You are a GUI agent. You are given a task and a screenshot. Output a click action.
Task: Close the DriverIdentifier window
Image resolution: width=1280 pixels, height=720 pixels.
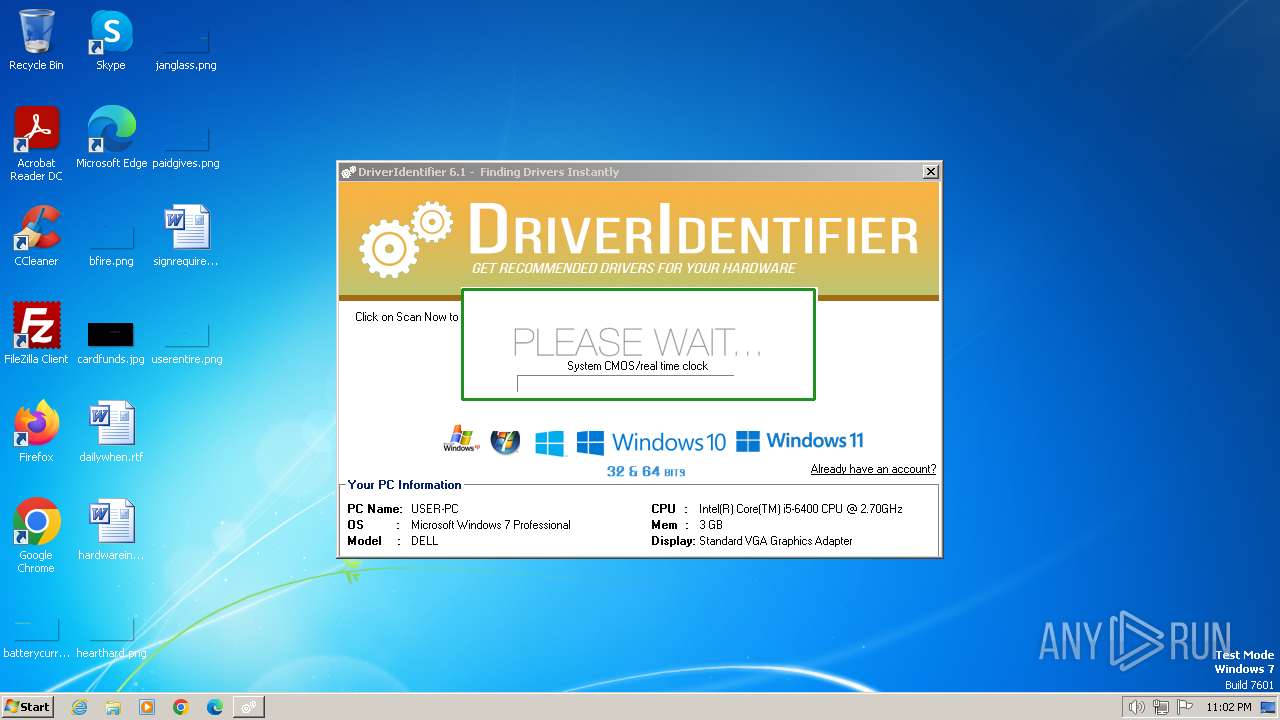[x=930, y=172]
